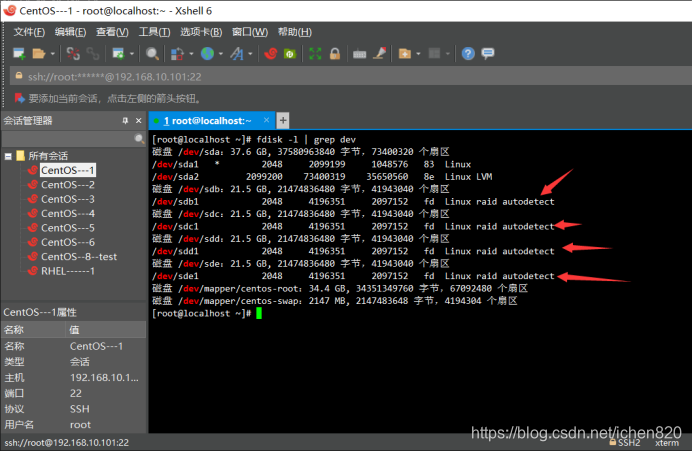Screen dimensions: 692x452
Task: Click the padlock Lock screen icon
Action: click(335, 53)
